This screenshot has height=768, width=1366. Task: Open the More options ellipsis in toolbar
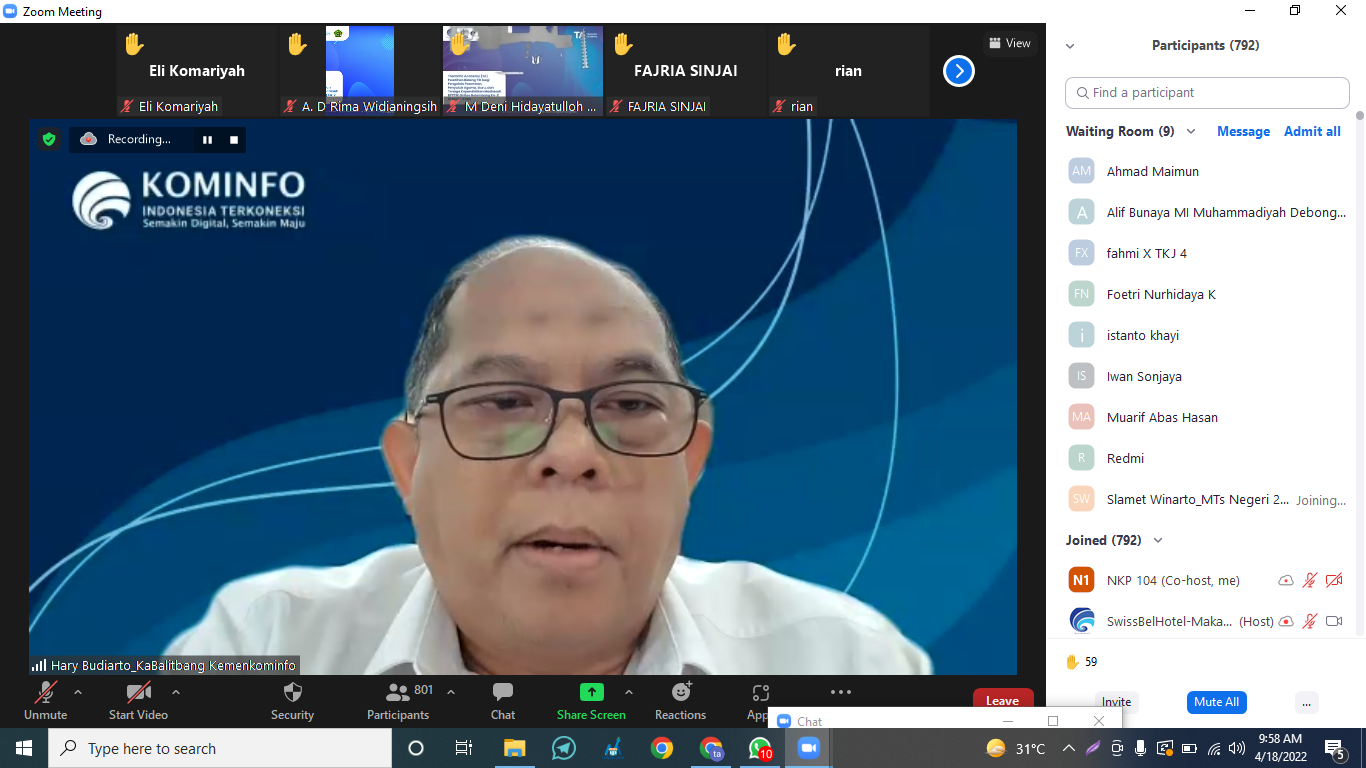pos(840,692)
